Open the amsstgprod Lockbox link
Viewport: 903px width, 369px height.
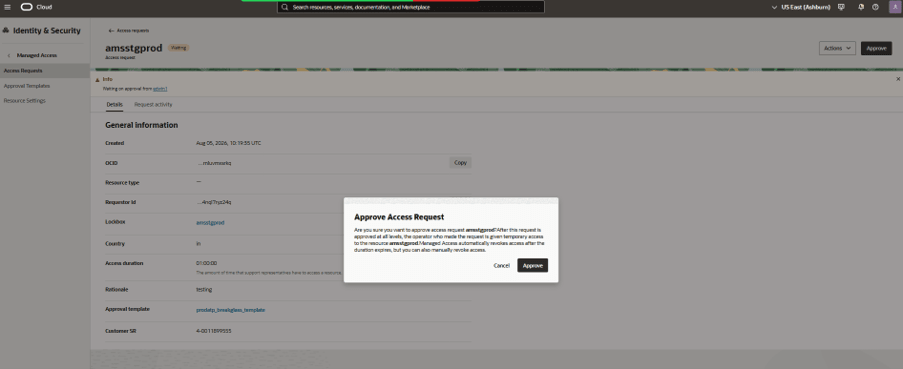(210, 222)
